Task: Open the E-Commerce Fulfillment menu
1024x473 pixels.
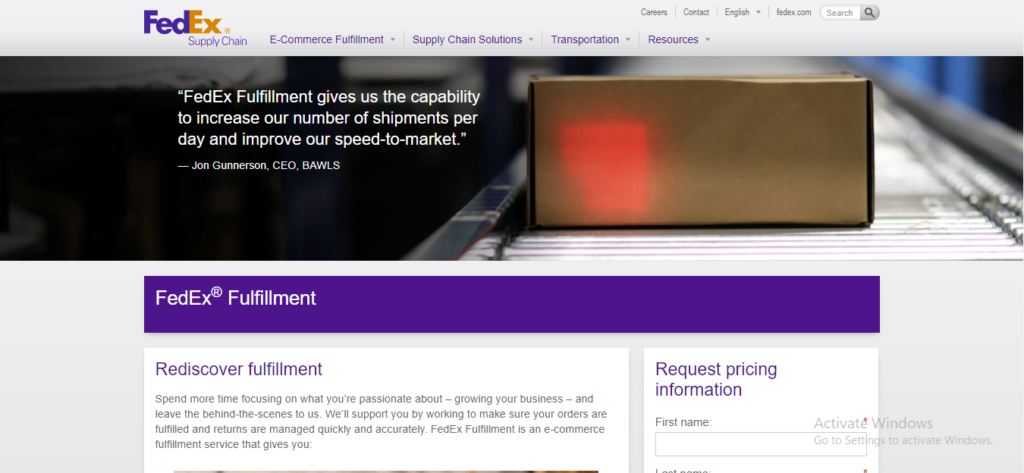Action: tap(327, 39)
